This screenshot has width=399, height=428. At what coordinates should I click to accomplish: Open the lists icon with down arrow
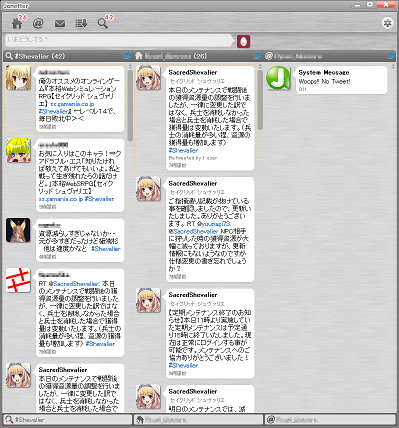81,24
